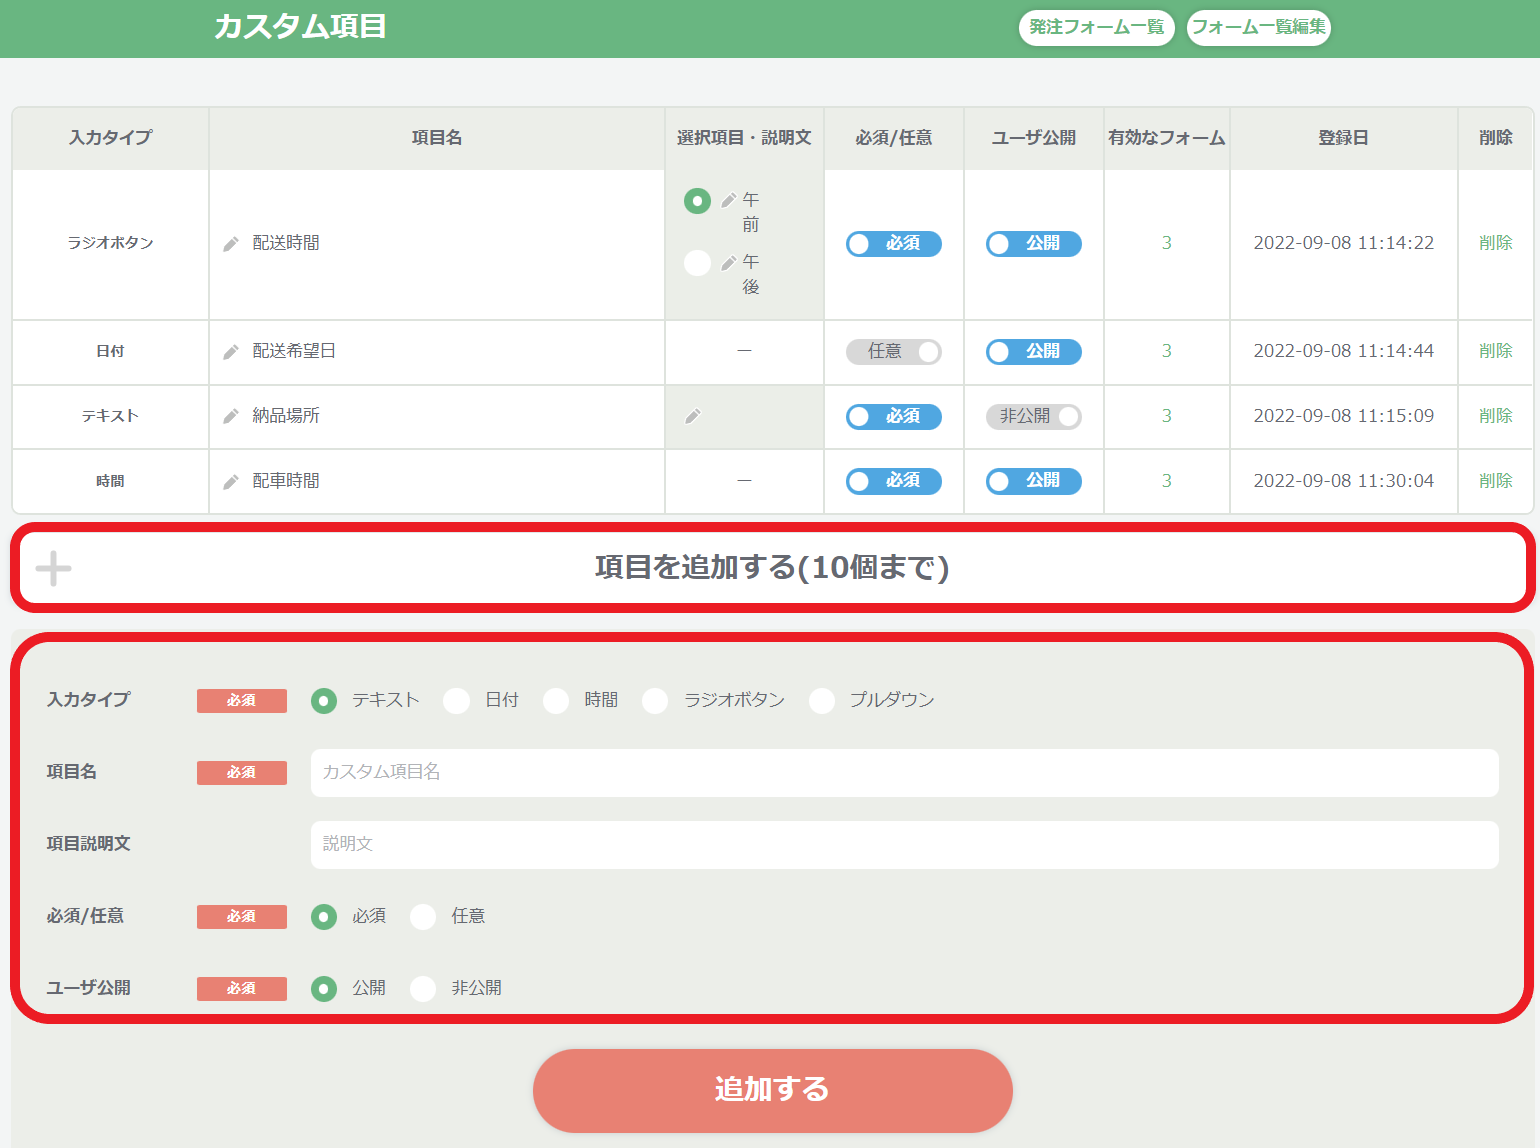Toggle 公開 switch for 配車時間

coord(1034,481)
